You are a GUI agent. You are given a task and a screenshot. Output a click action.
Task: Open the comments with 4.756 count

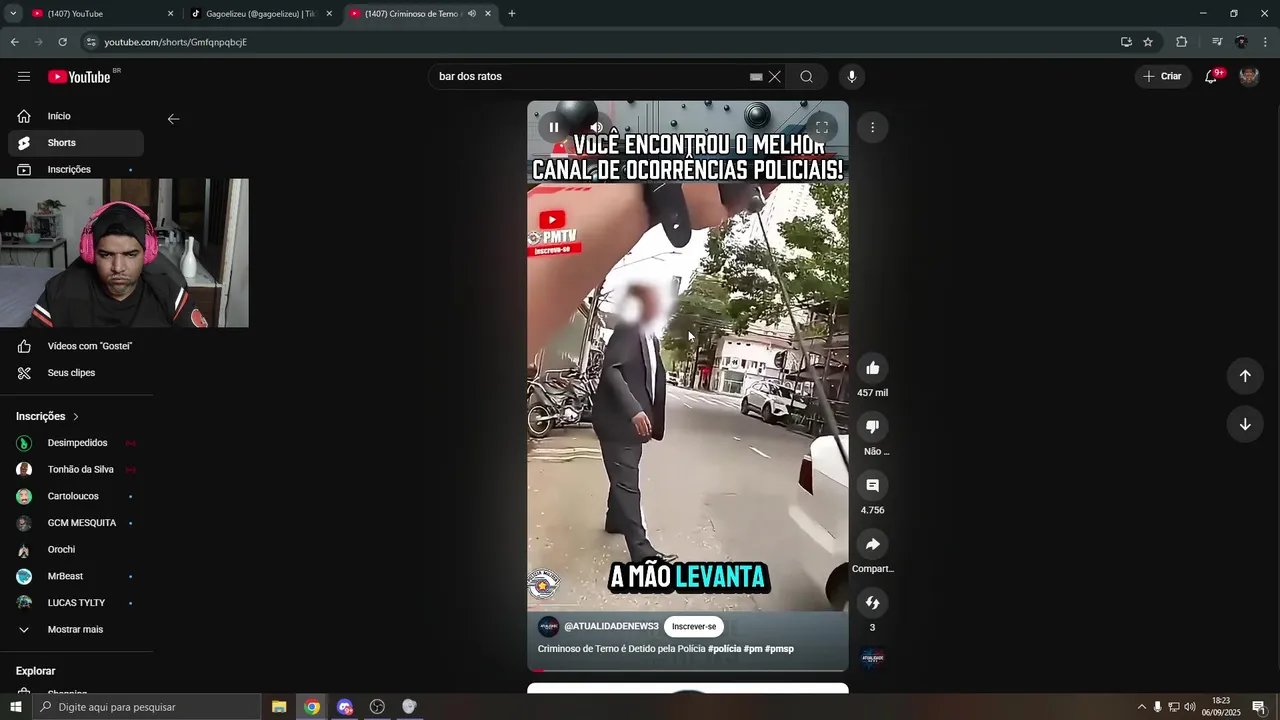(x=872, y=485)
